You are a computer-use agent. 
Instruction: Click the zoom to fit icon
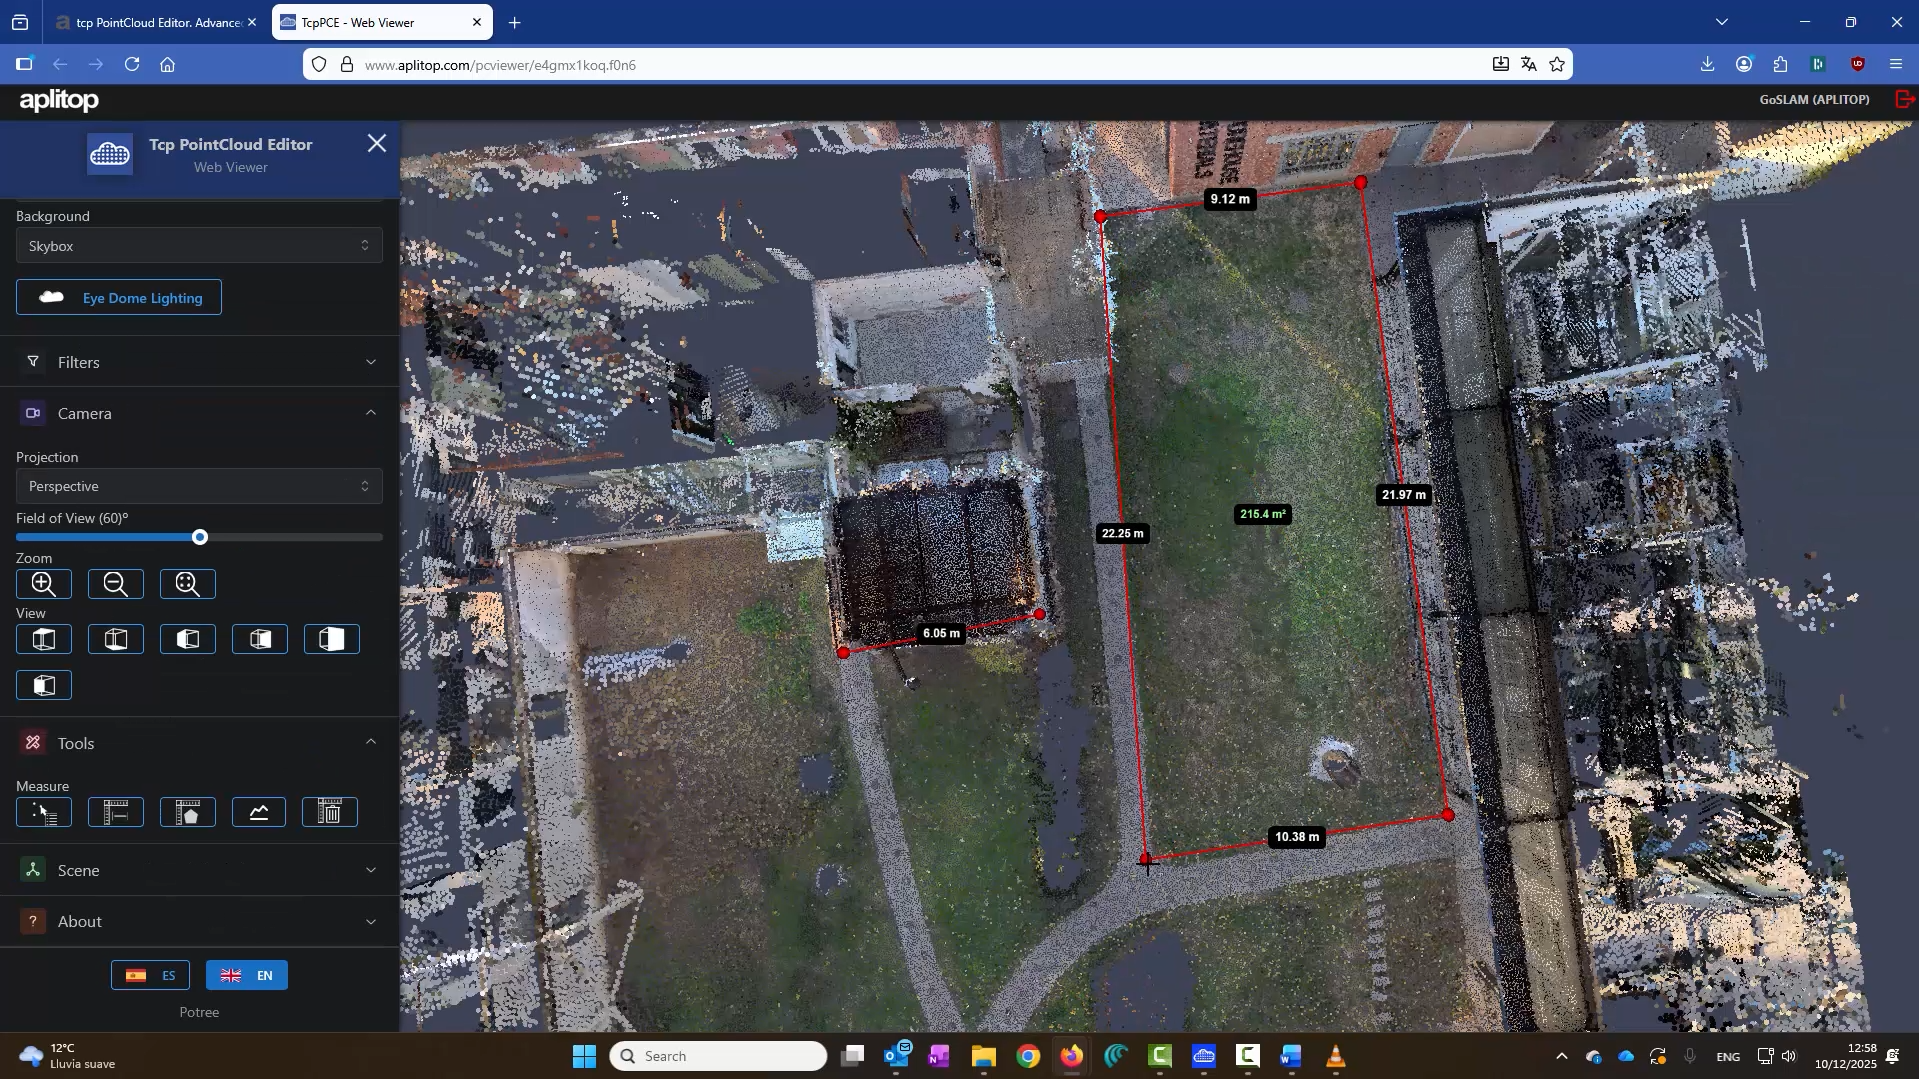(x=187, y=584)
